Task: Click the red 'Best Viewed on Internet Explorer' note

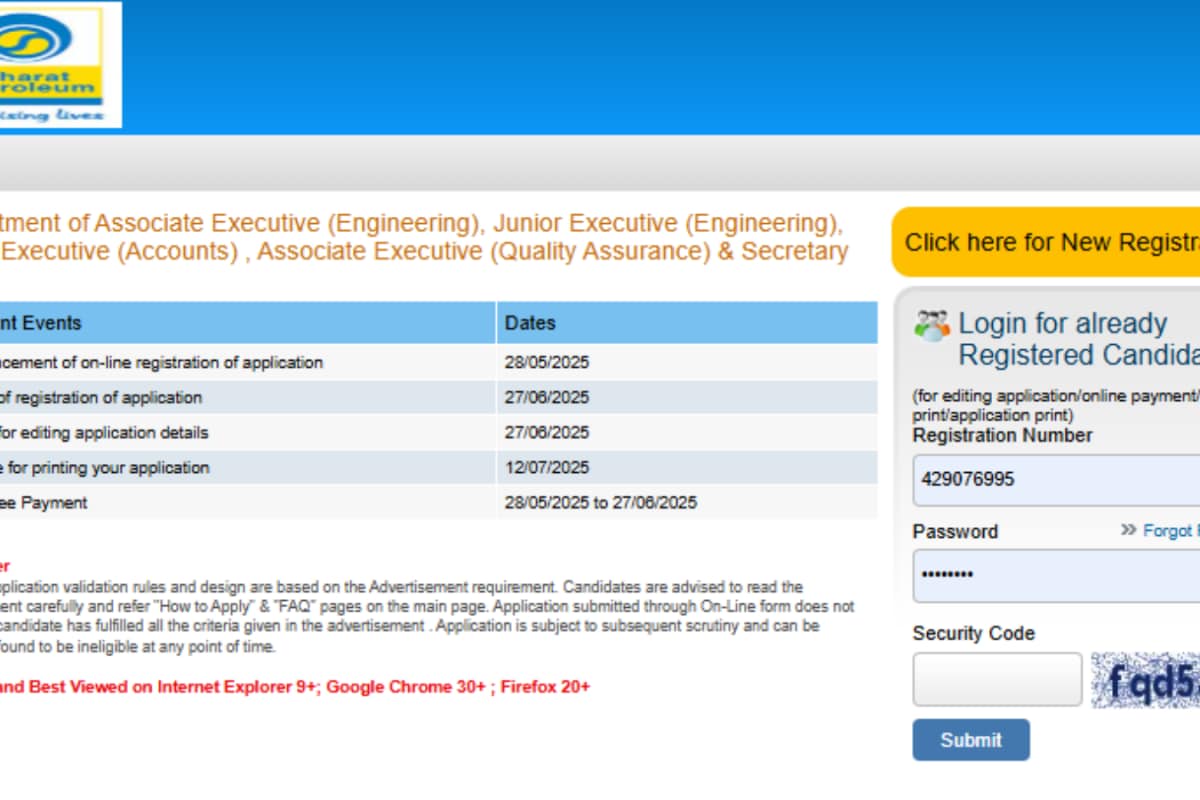Action: pos(295,686)
